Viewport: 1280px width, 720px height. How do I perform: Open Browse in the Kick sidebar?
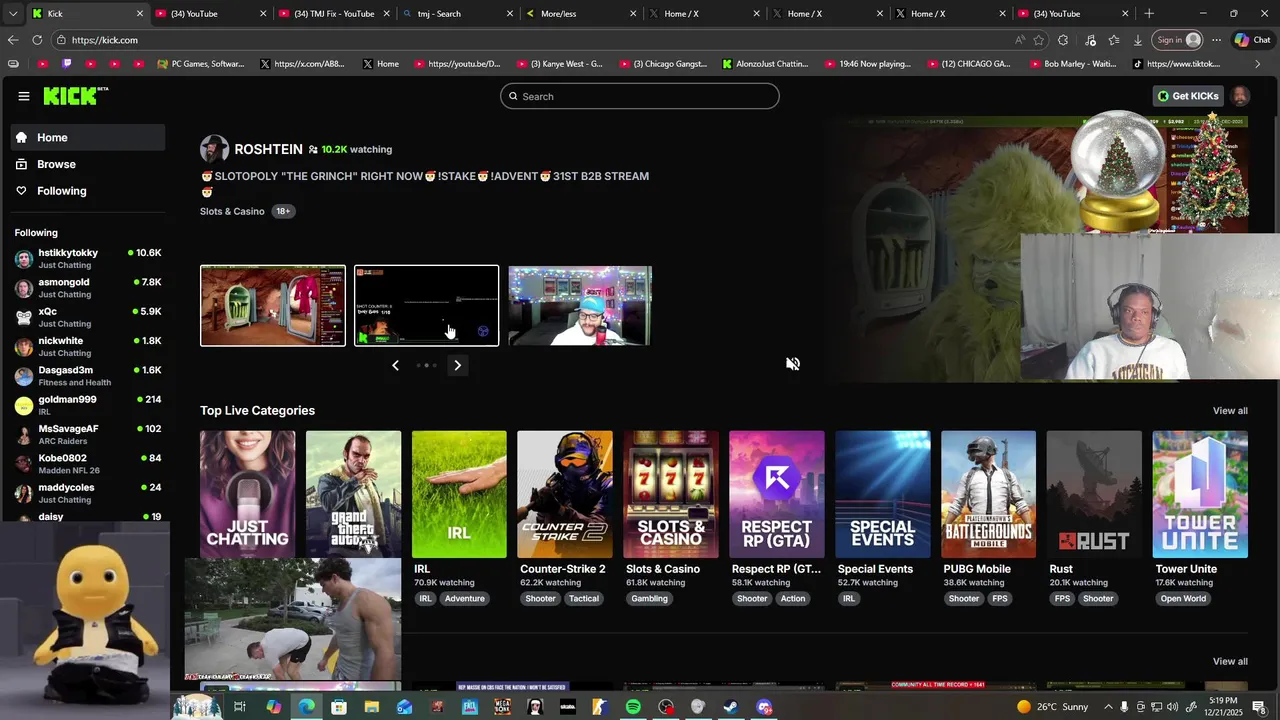[88, 164]
